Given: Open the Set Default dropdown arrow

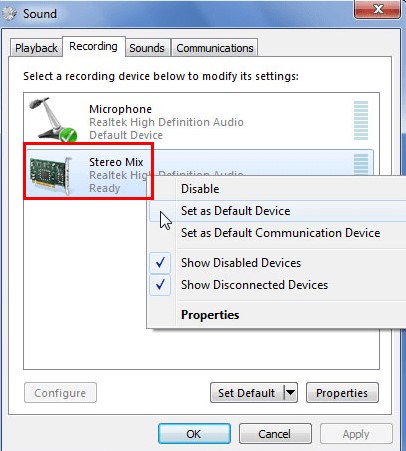Looking at the screenshot, I should [x=290, y=393].
